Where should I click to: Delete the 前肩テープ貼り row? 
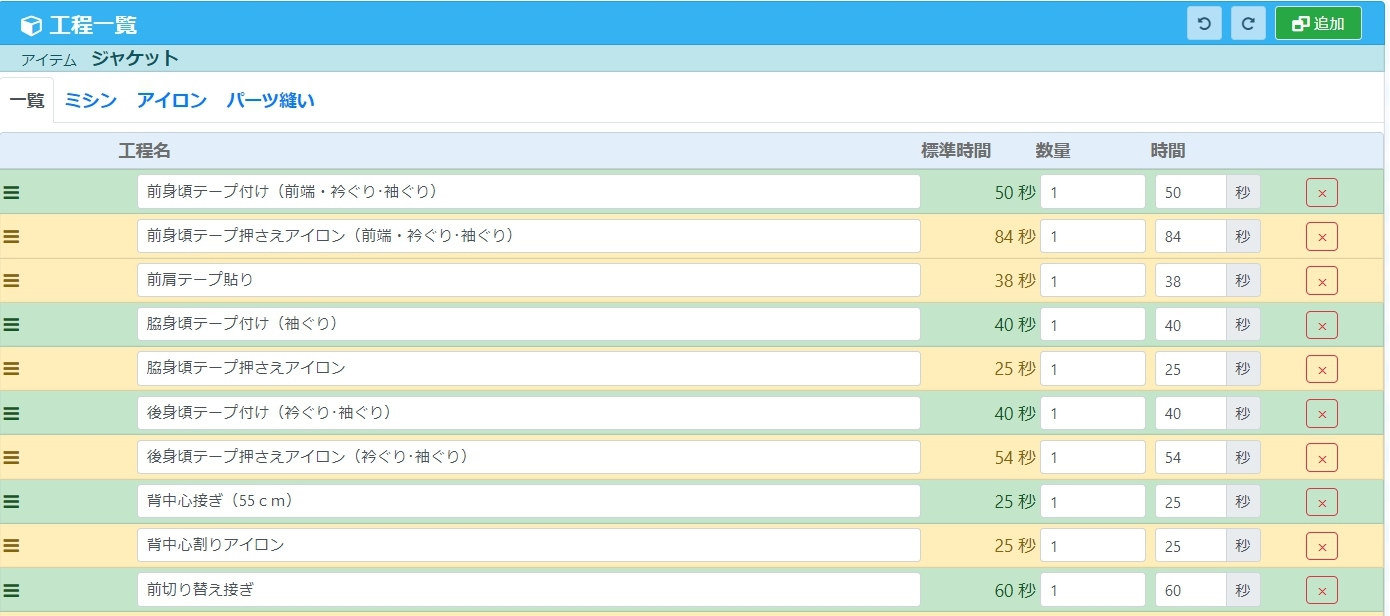click(1321, 281)
